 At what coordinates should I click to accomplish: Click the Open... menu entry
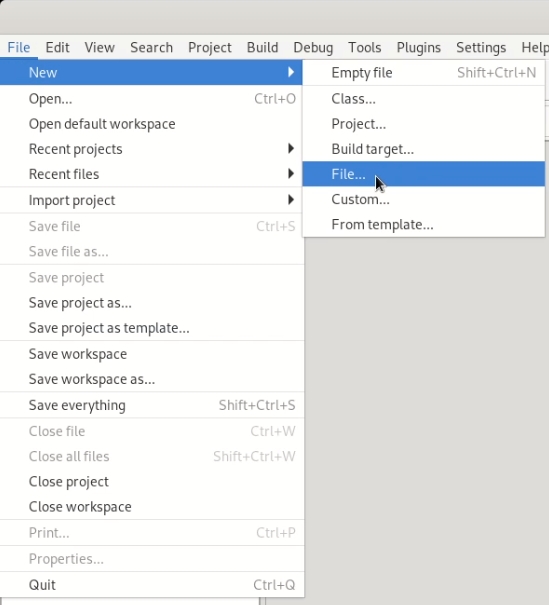pos(151,99)
